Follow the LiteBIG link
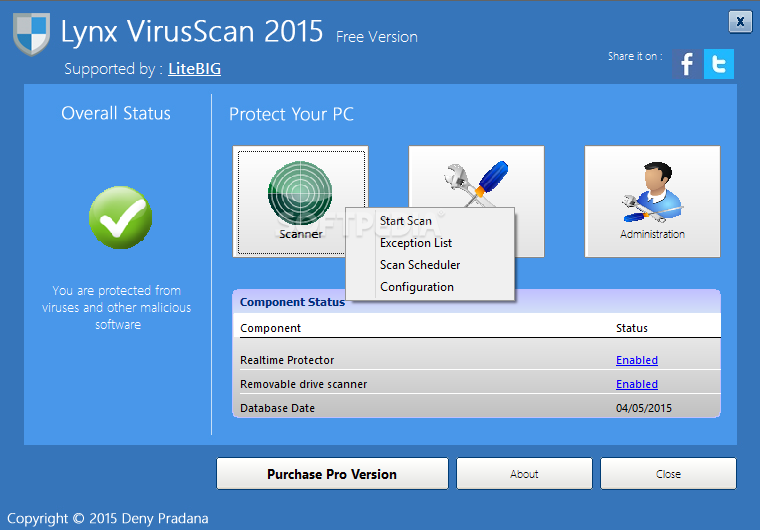760x530 pixels. pyautogui.click(x=194, y=69)
